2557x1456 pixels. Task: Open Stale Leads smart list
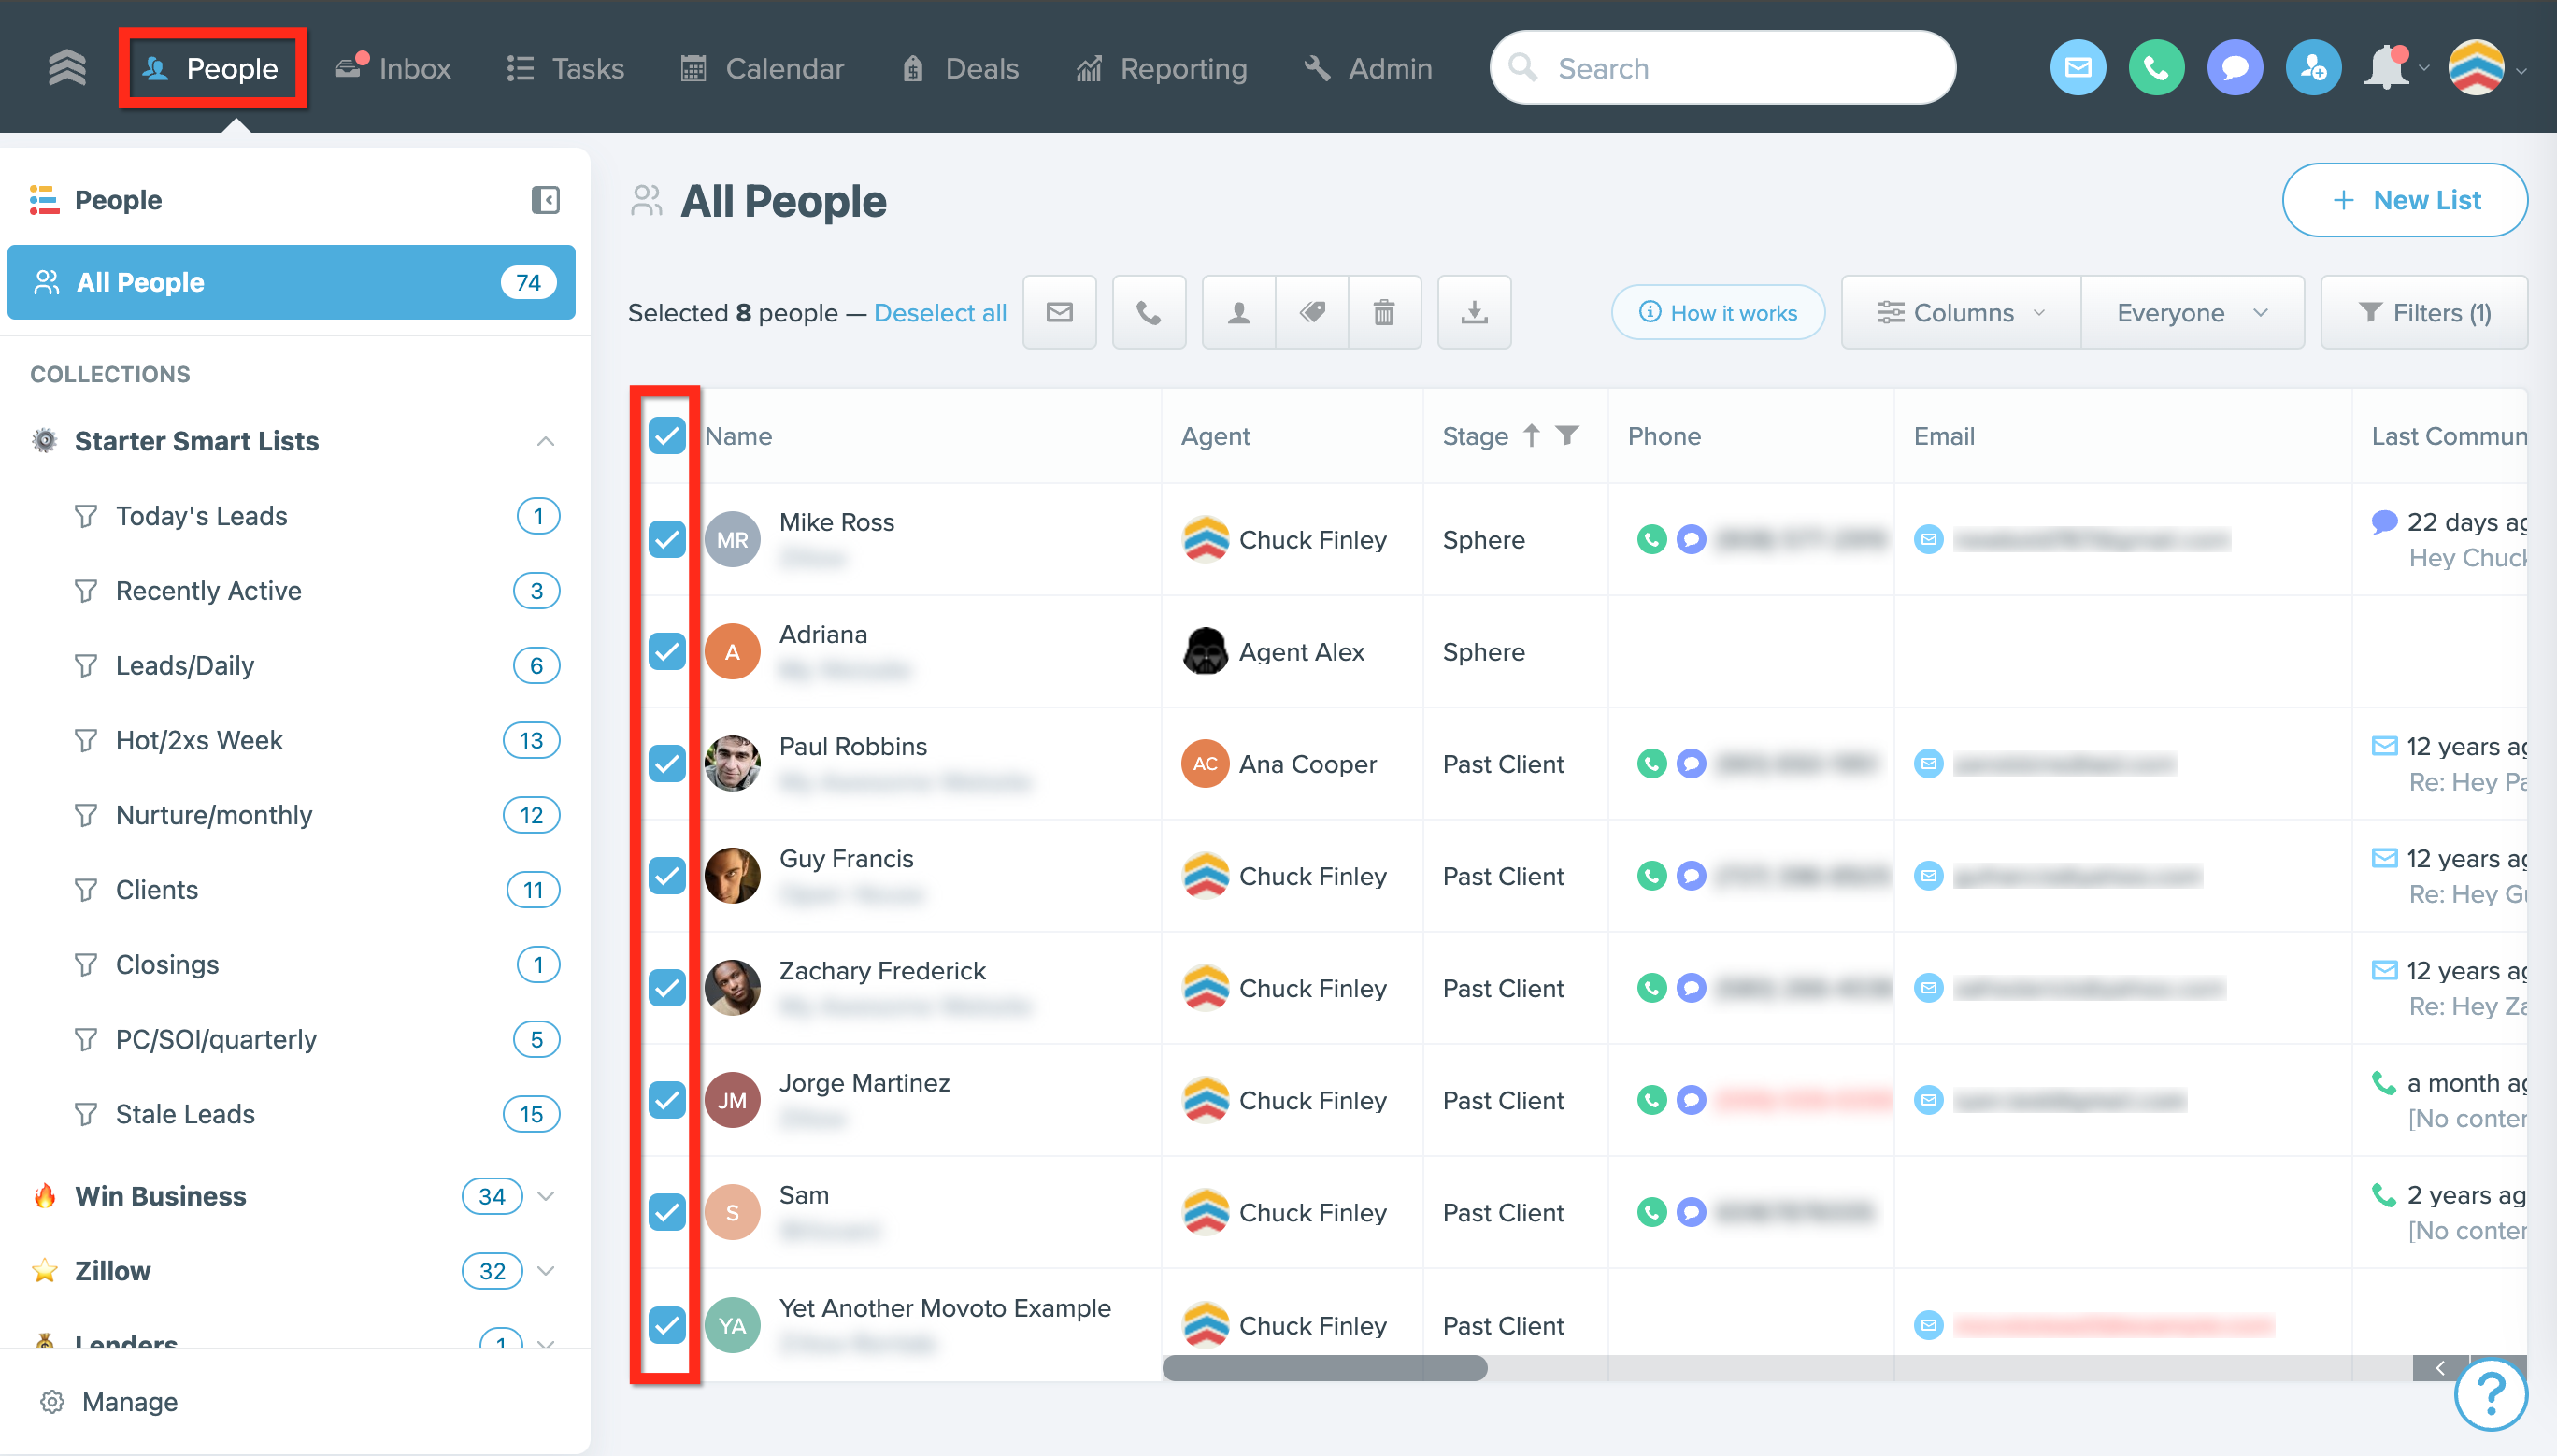coord(185,1114)
